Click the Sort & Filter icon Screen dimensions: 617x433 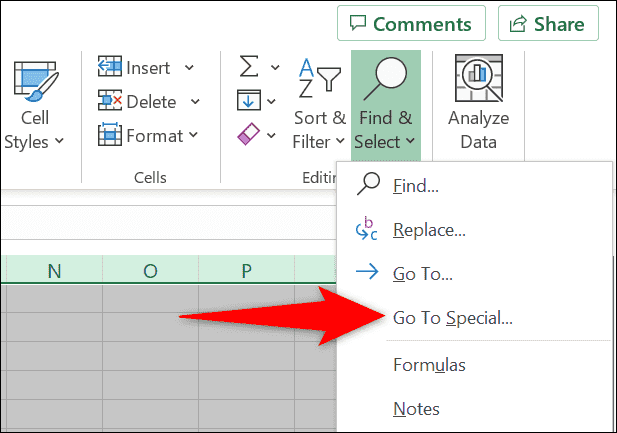coord(318,82)
